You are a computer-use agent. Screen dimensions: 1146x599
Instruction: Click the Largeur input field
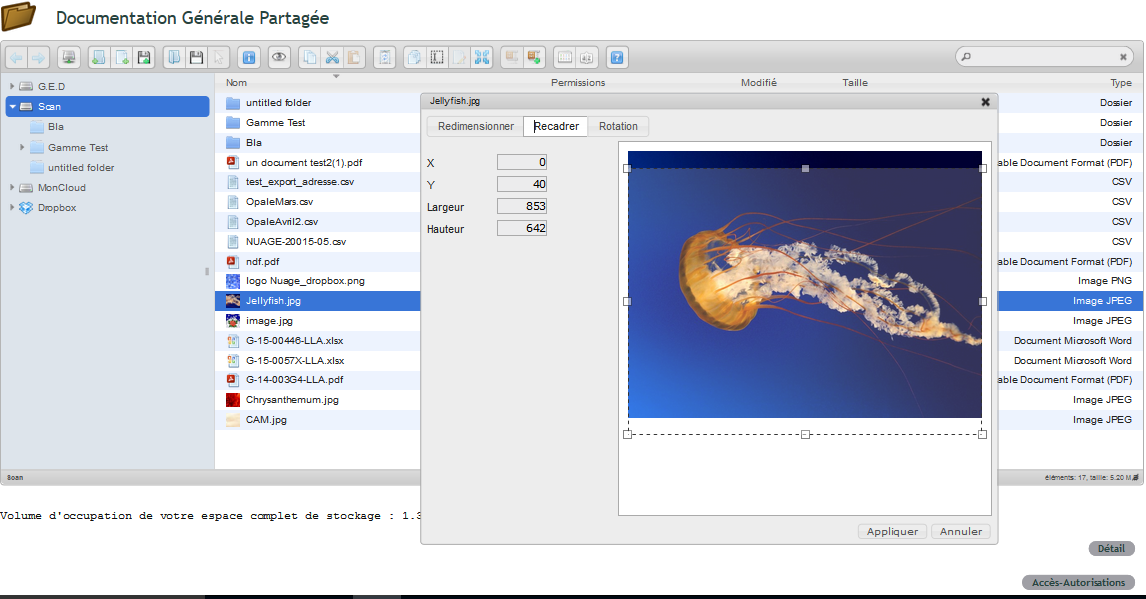pyautogui.click(x=522, y=206)
